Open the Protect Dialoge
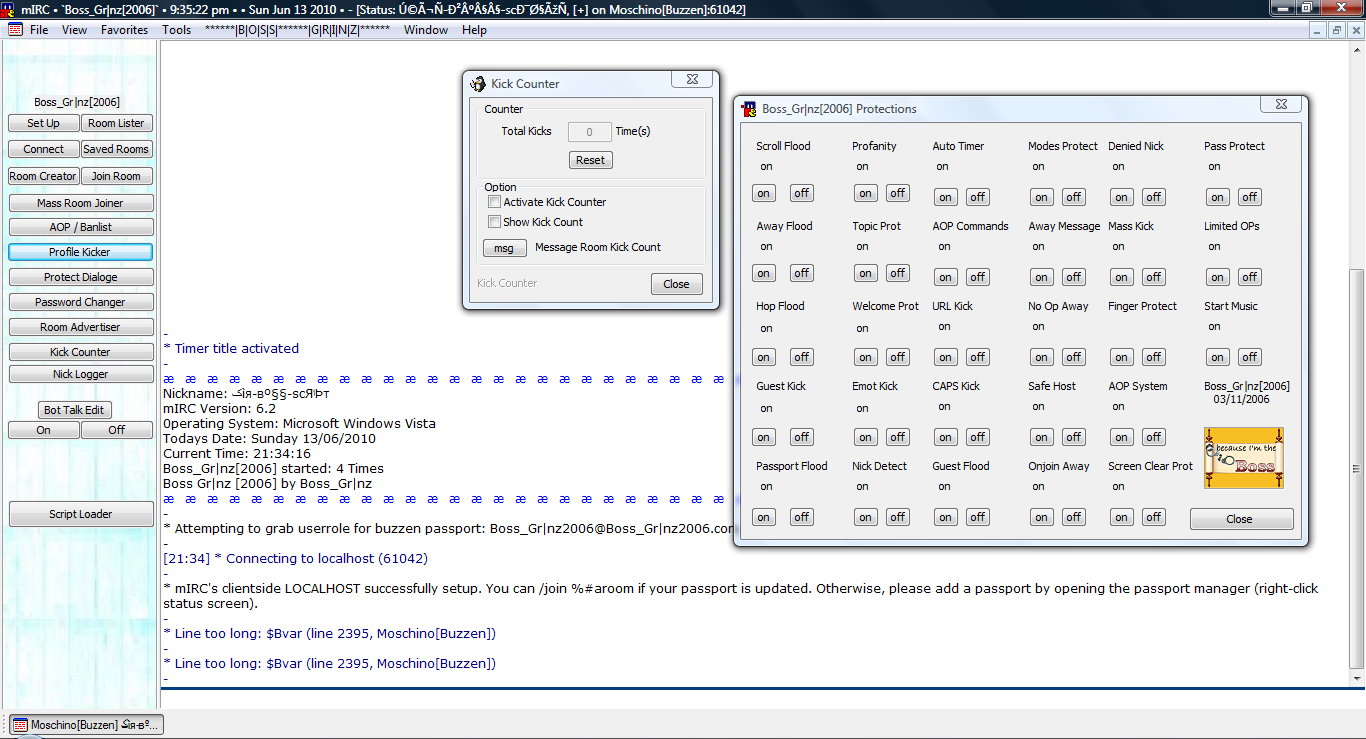This screenshot has width=1366, height=739. point(81,277)
